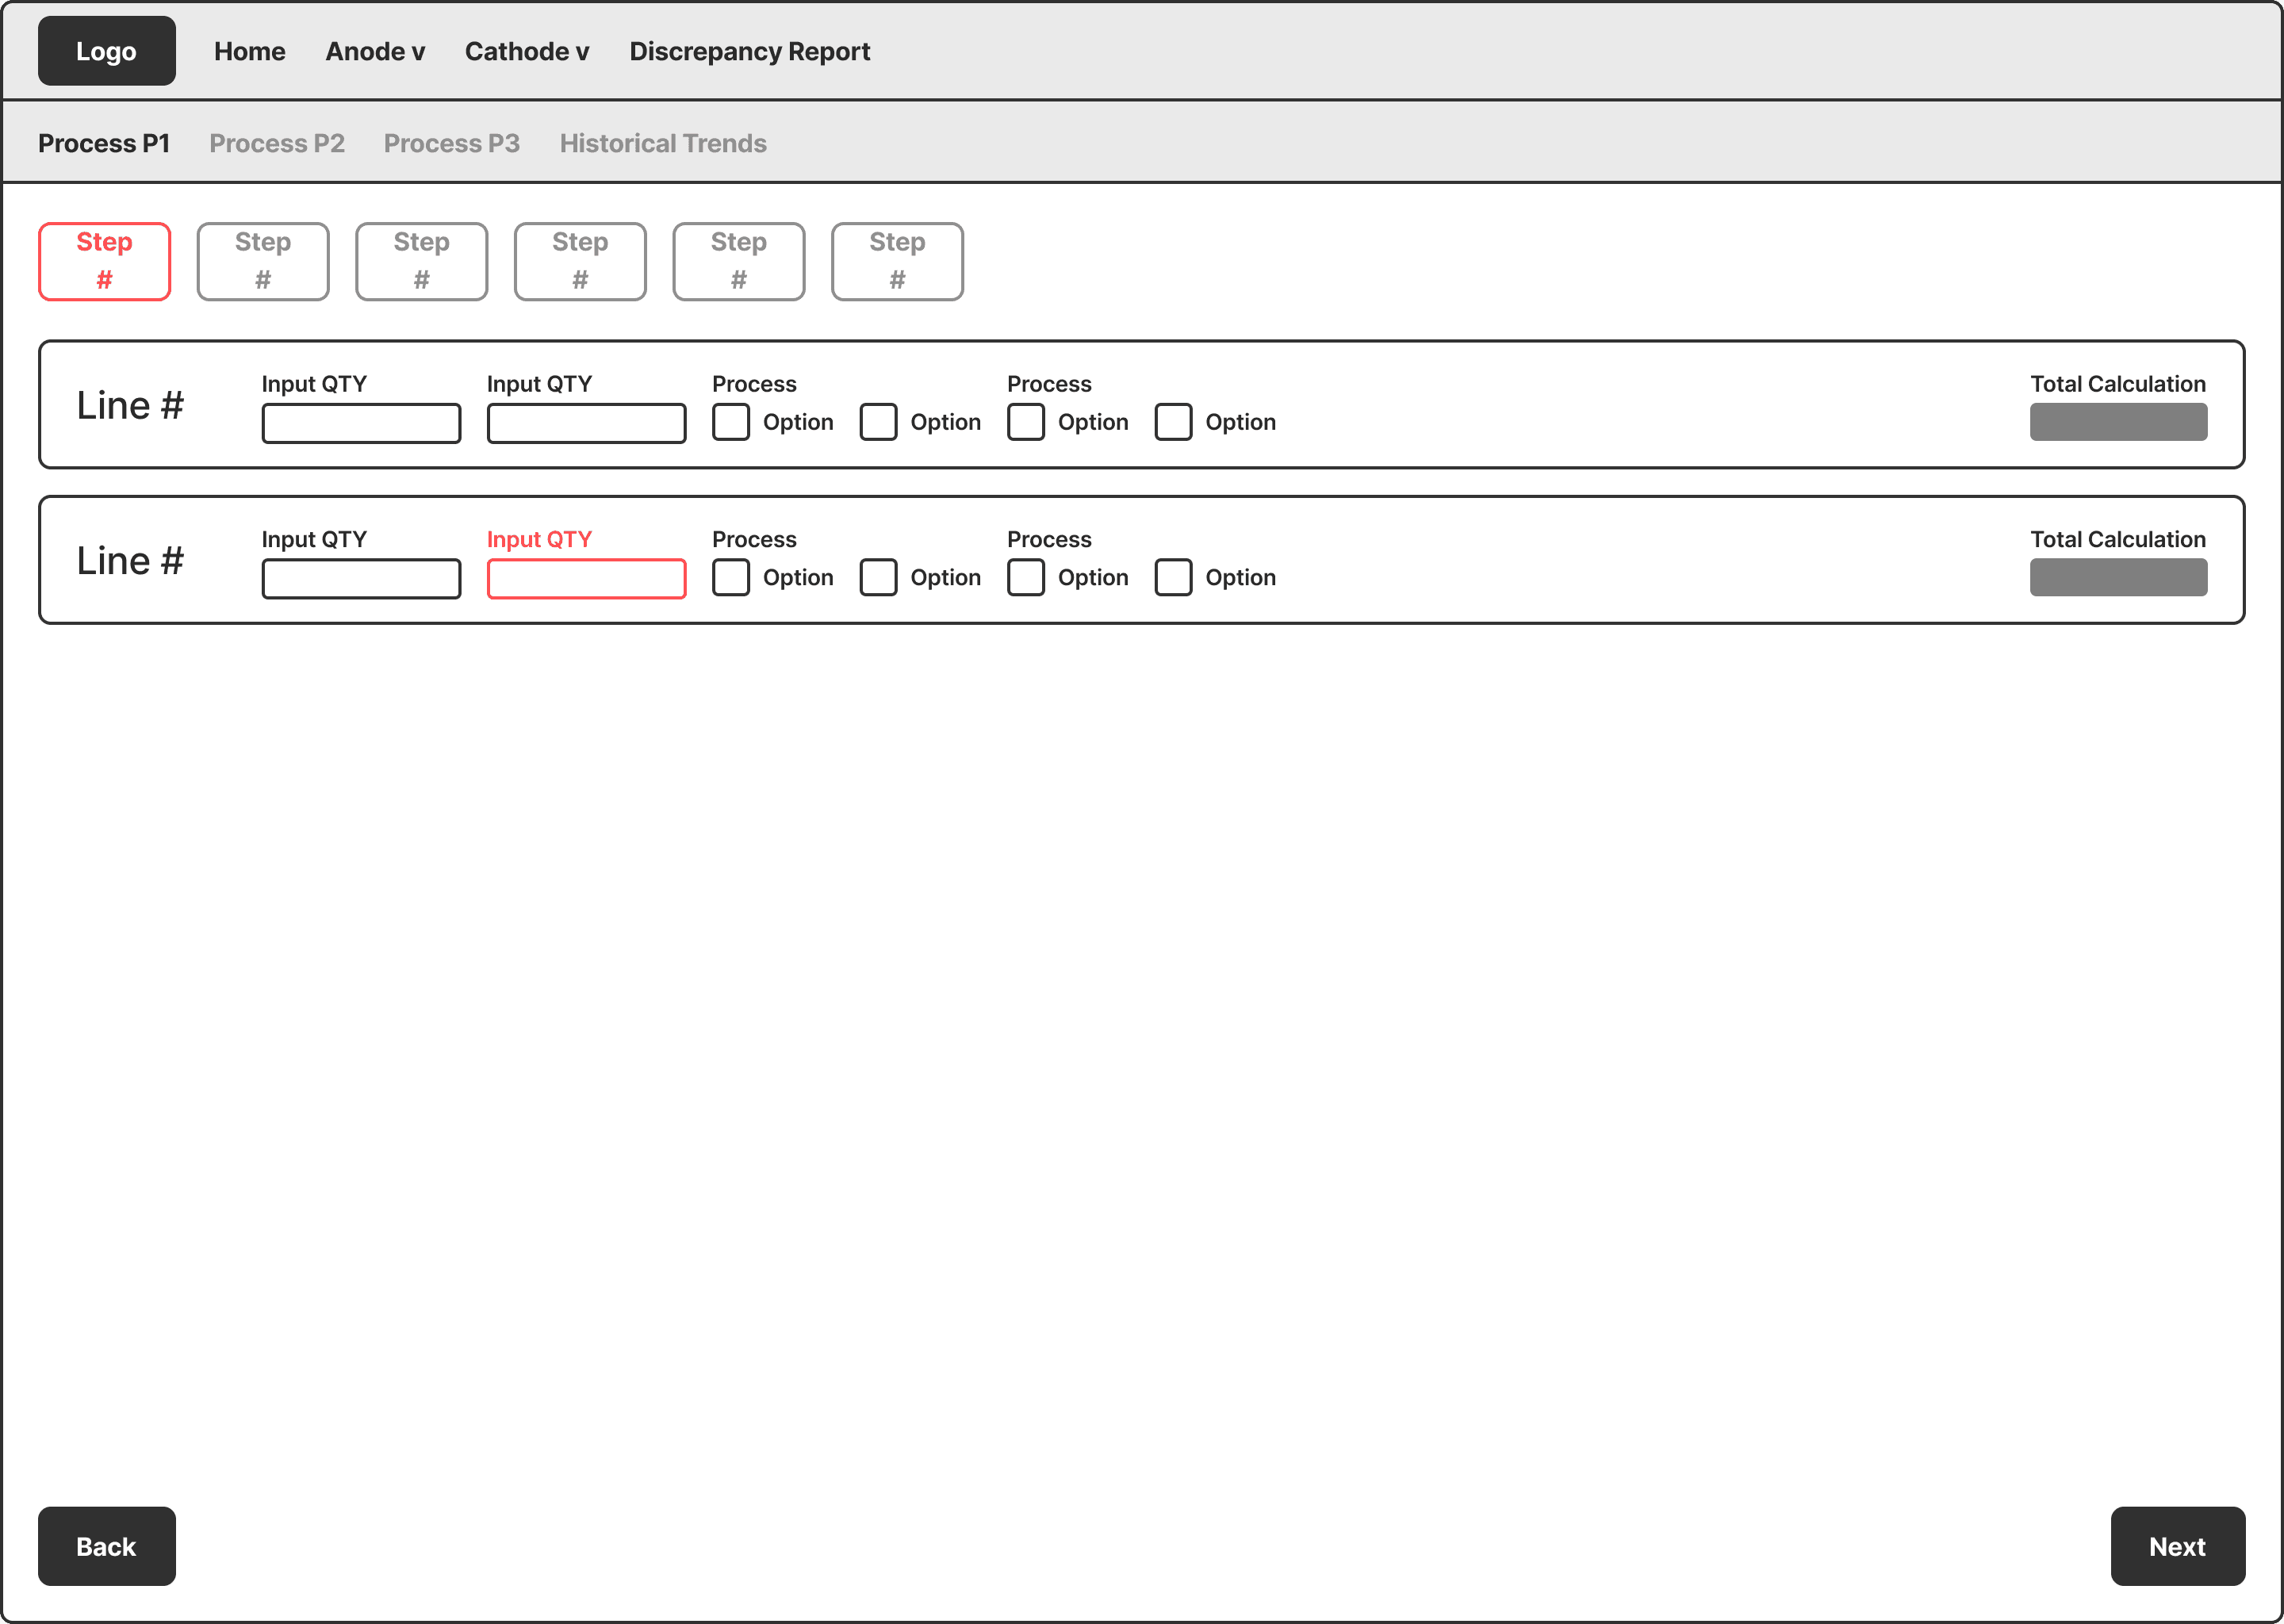2284x1624 pixels.
Task: Click the Next button
Action: click(2177, 1546)
